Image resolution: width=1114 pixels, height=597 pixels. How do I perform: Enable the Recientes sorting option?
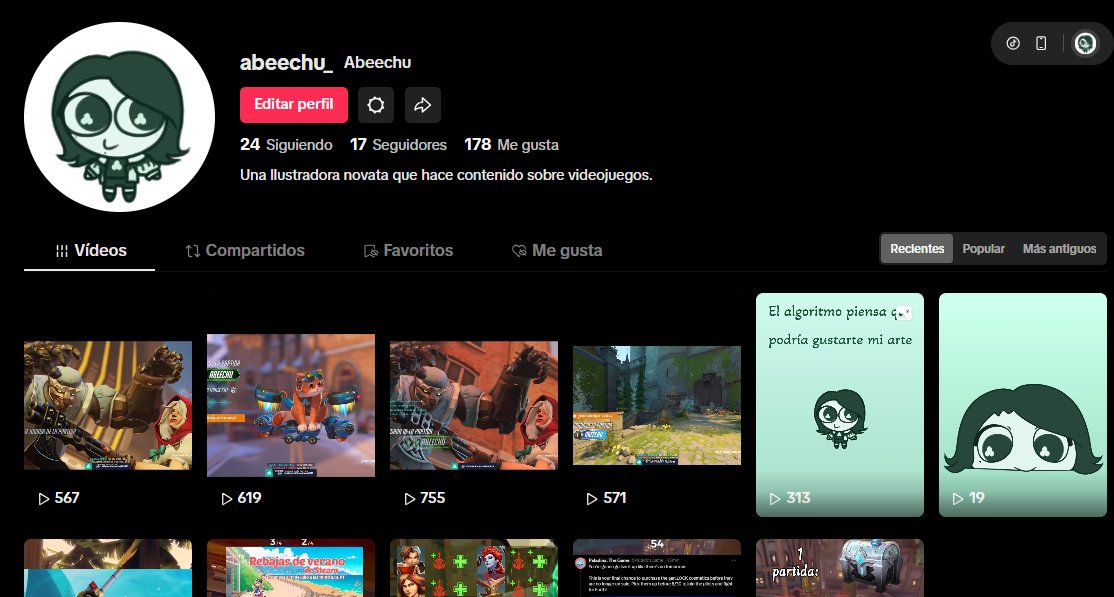(x=916, y=248)
